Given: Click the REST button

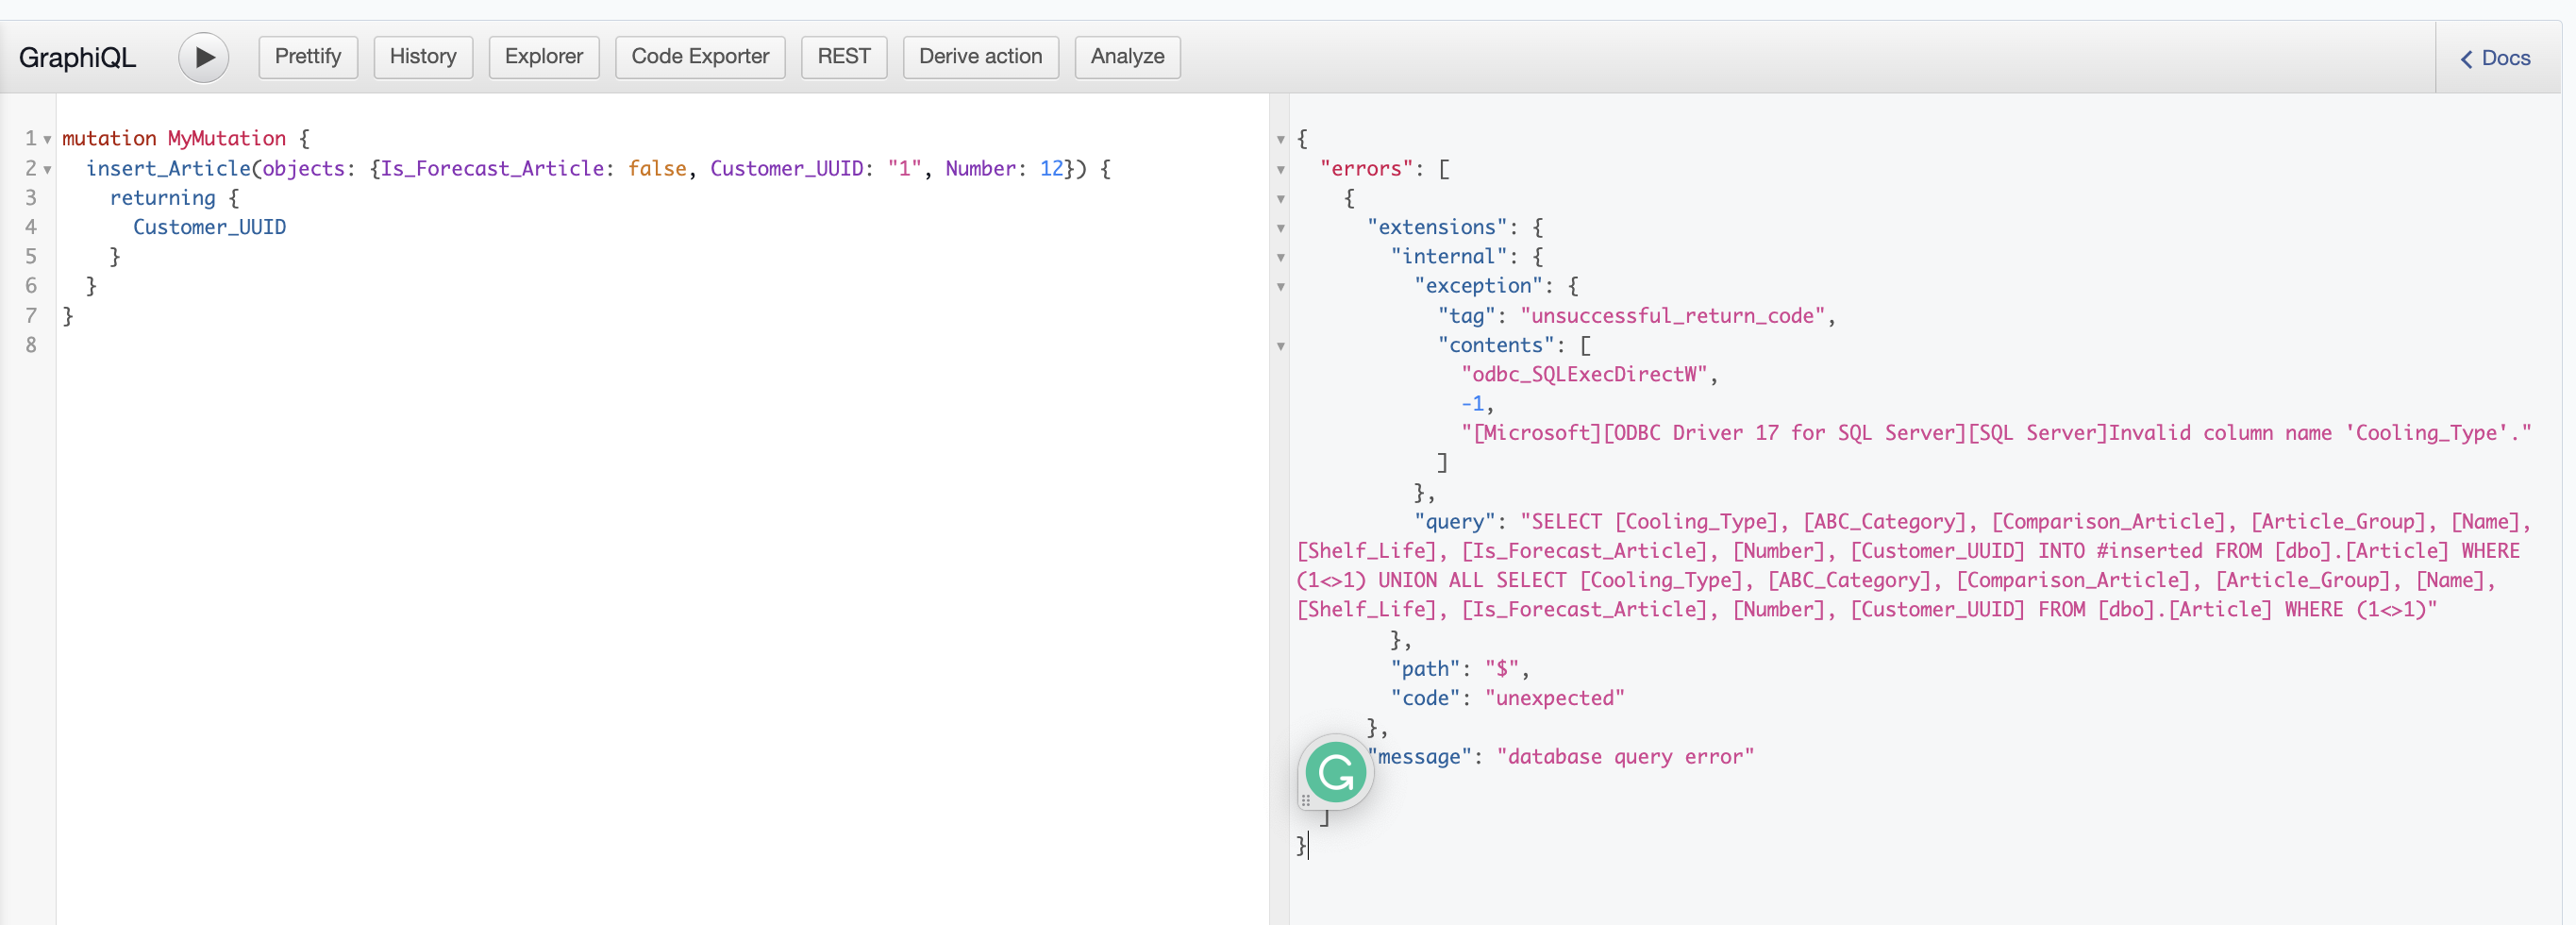Looking at the screenshot, I should pos(844,57).
